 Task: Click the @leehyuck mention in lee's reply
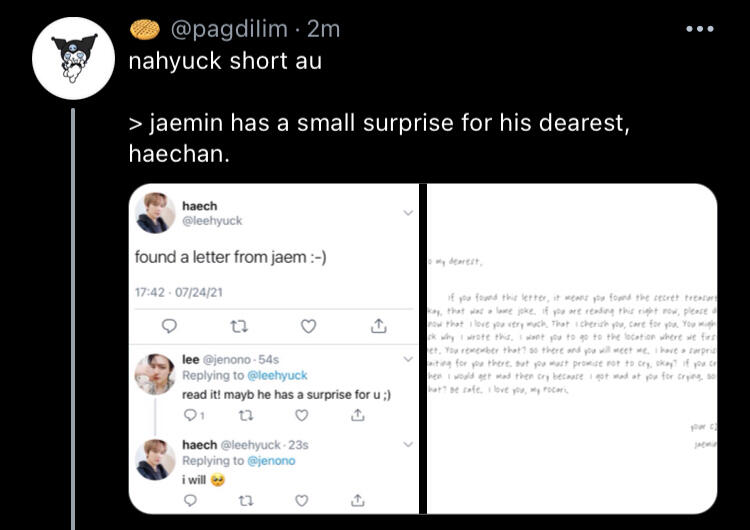click(x=276, y=375)
